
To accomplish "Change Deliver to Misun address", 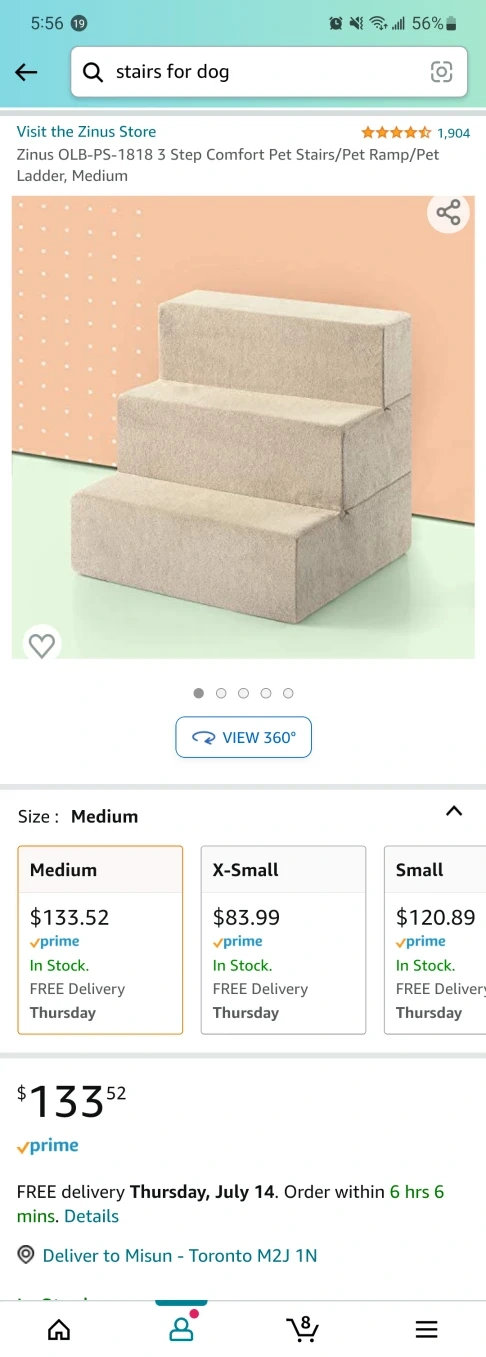I will click(x=180, y=1255).
